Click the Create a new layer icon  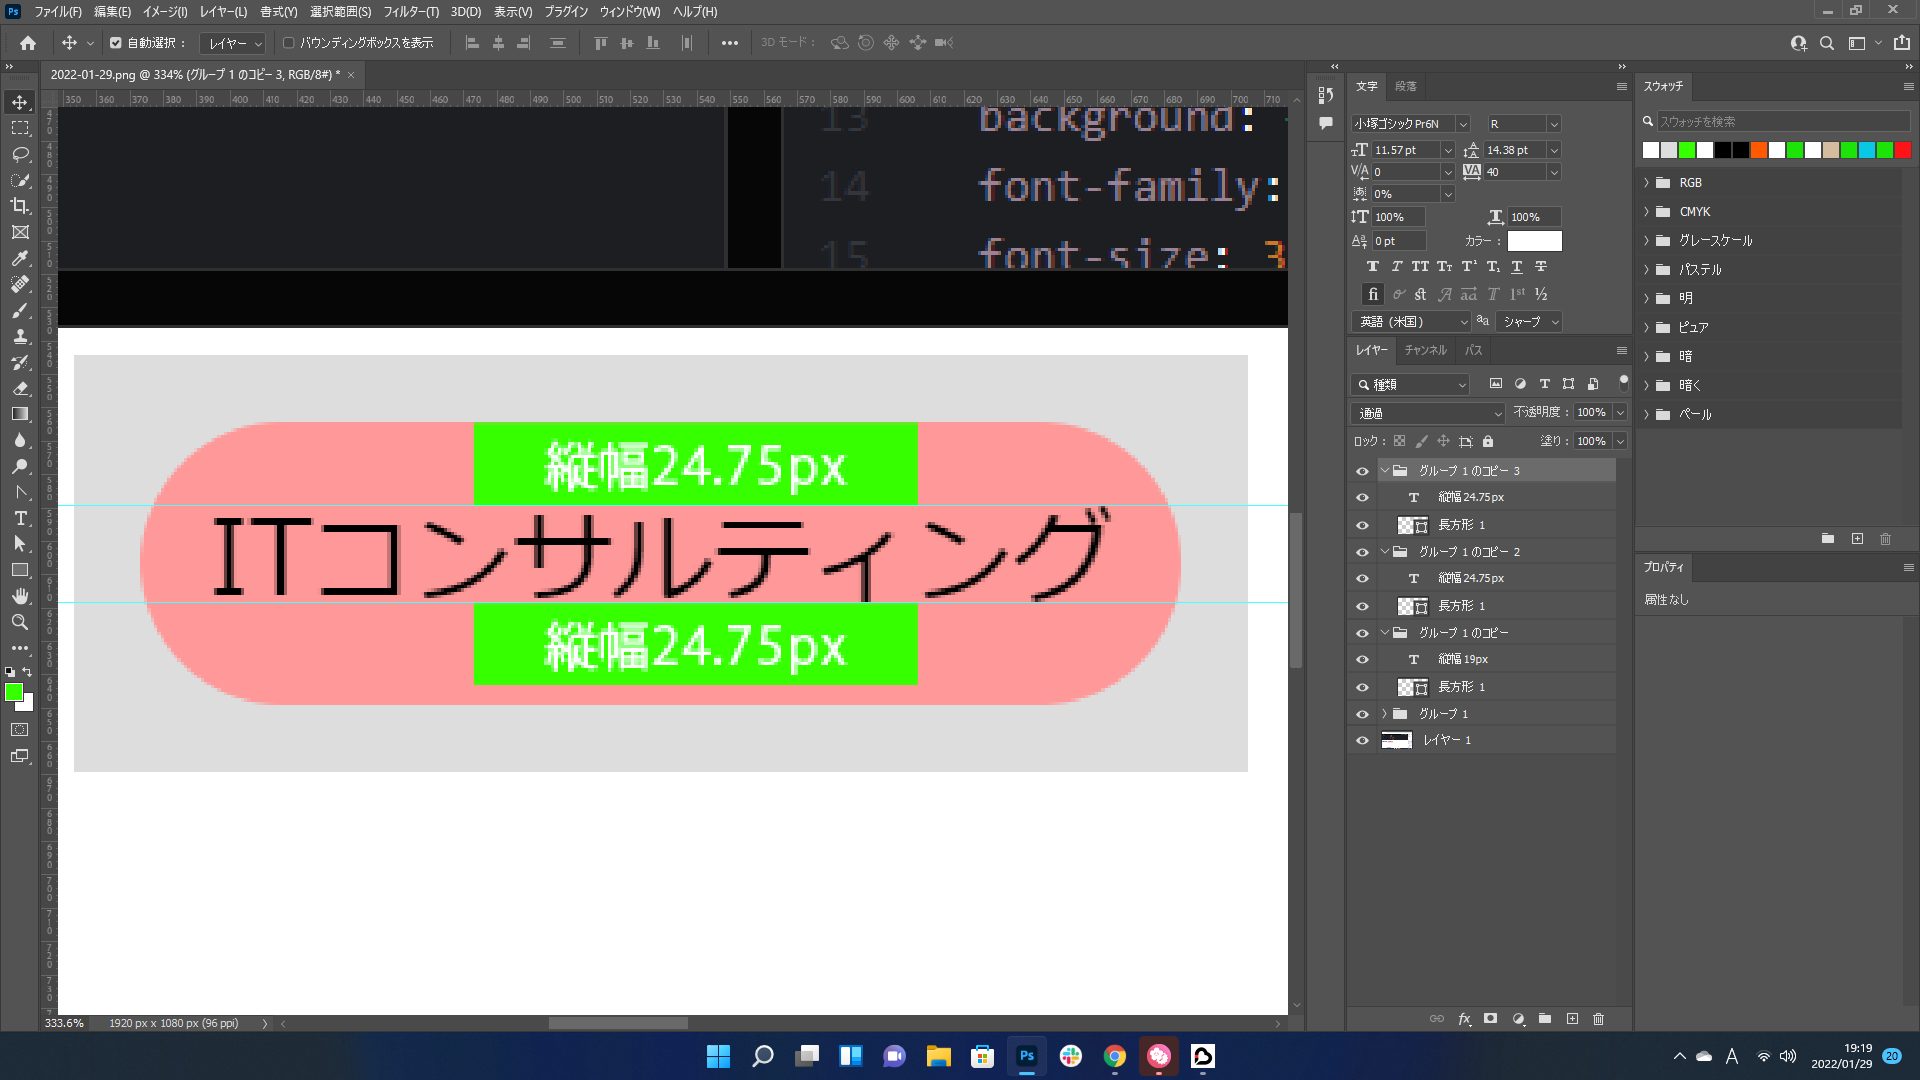coord(1572,1019)
